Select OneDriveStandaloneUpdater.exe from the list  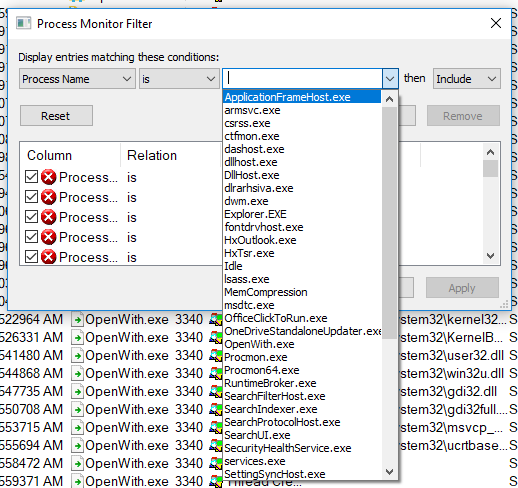[x=302, y=331]
